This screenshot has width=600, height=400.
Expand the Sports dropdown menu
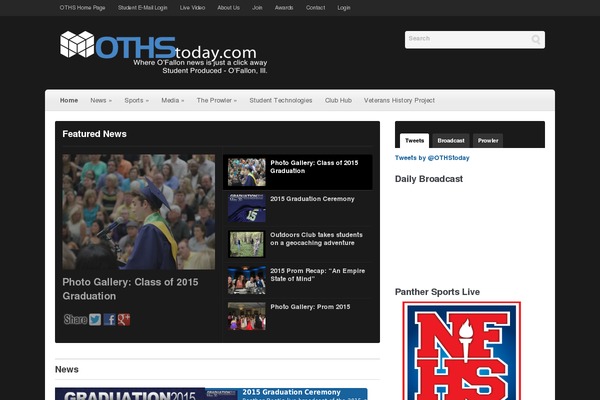click(136, 100)
